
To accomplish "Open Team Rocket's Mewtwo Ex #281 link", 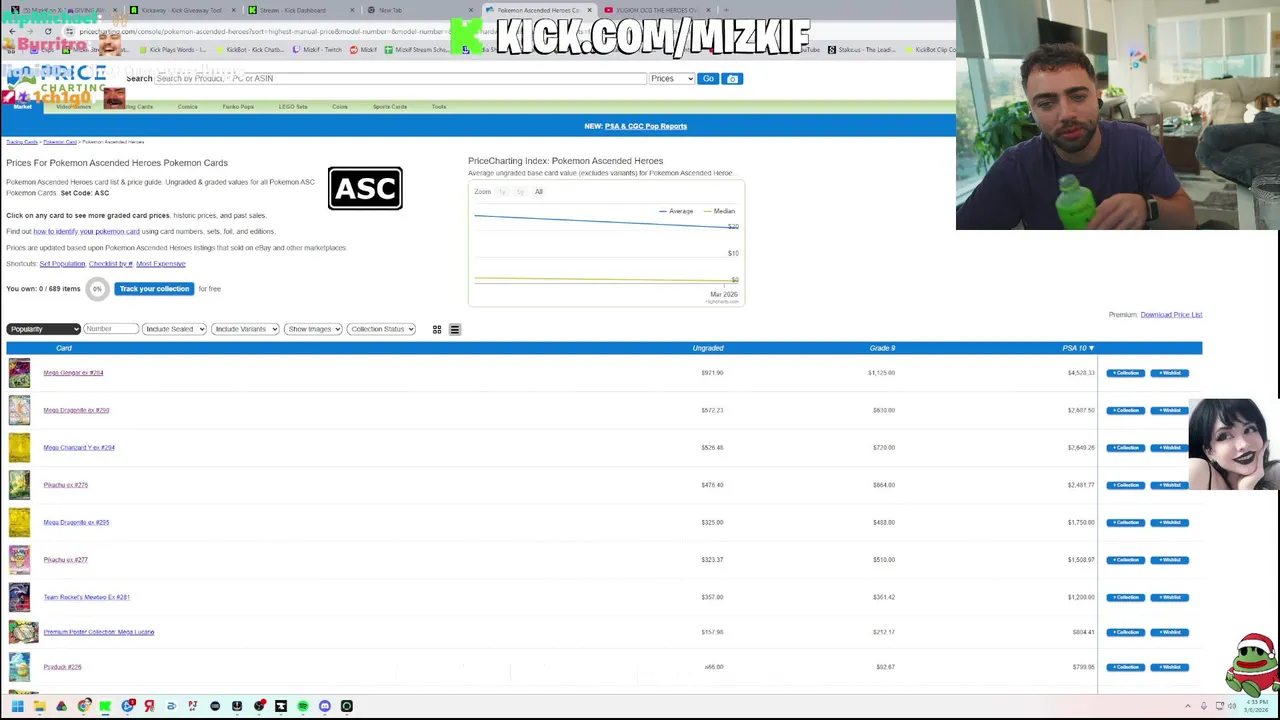I will click(x=86, y=597).
